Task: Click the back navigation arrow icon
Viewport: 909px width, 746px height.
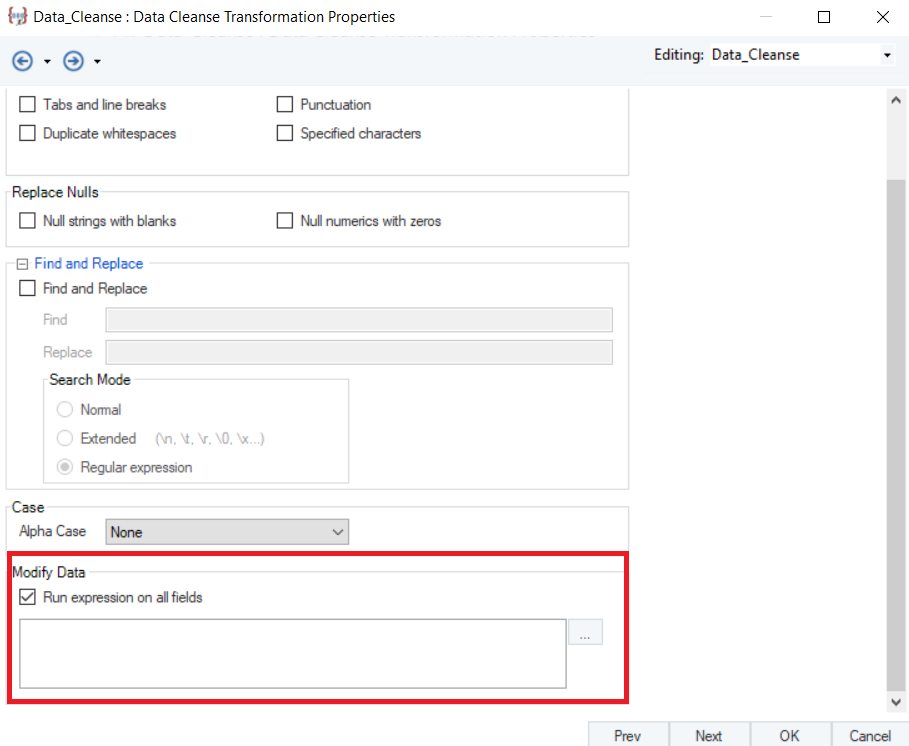Action: point(22,61)
